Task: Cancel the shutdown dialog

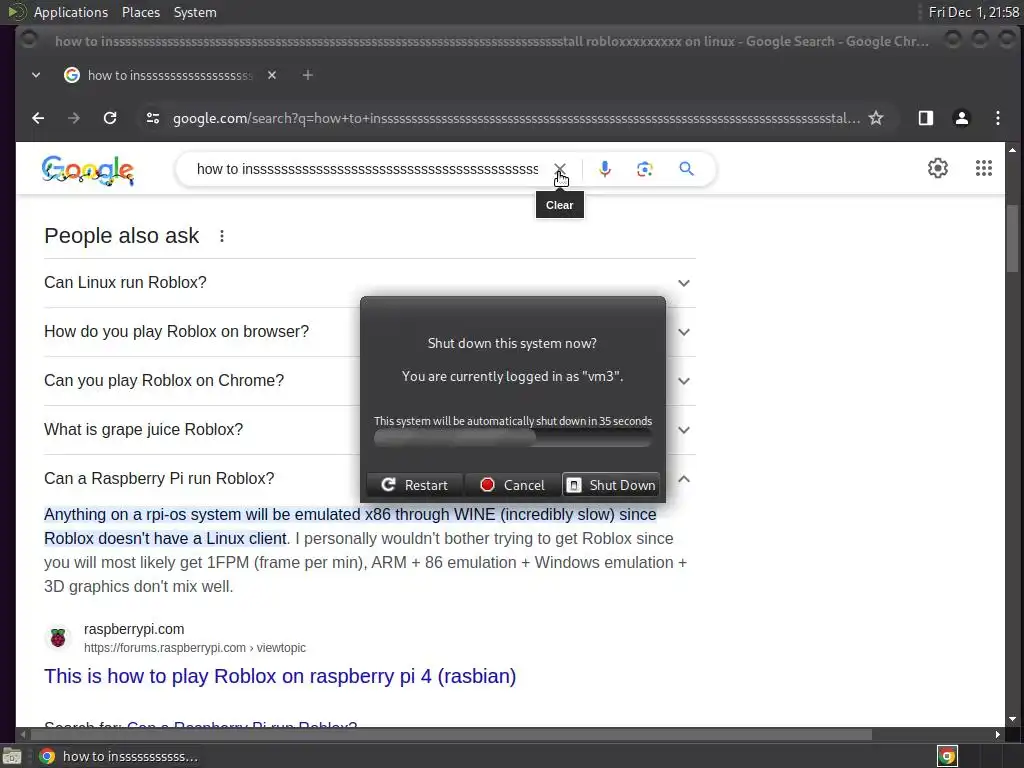Action: coord(513,485)
